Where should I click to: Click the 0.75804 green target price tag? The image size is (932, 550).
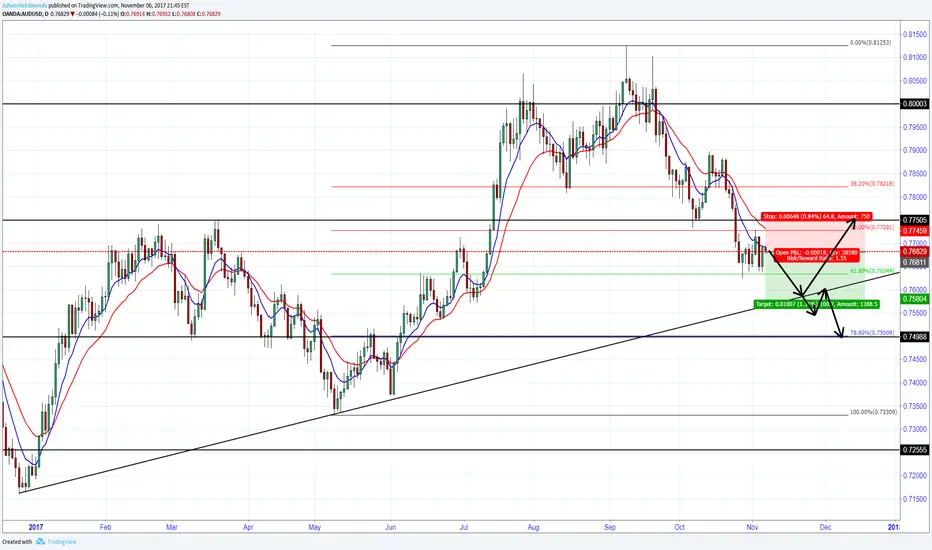915,298
